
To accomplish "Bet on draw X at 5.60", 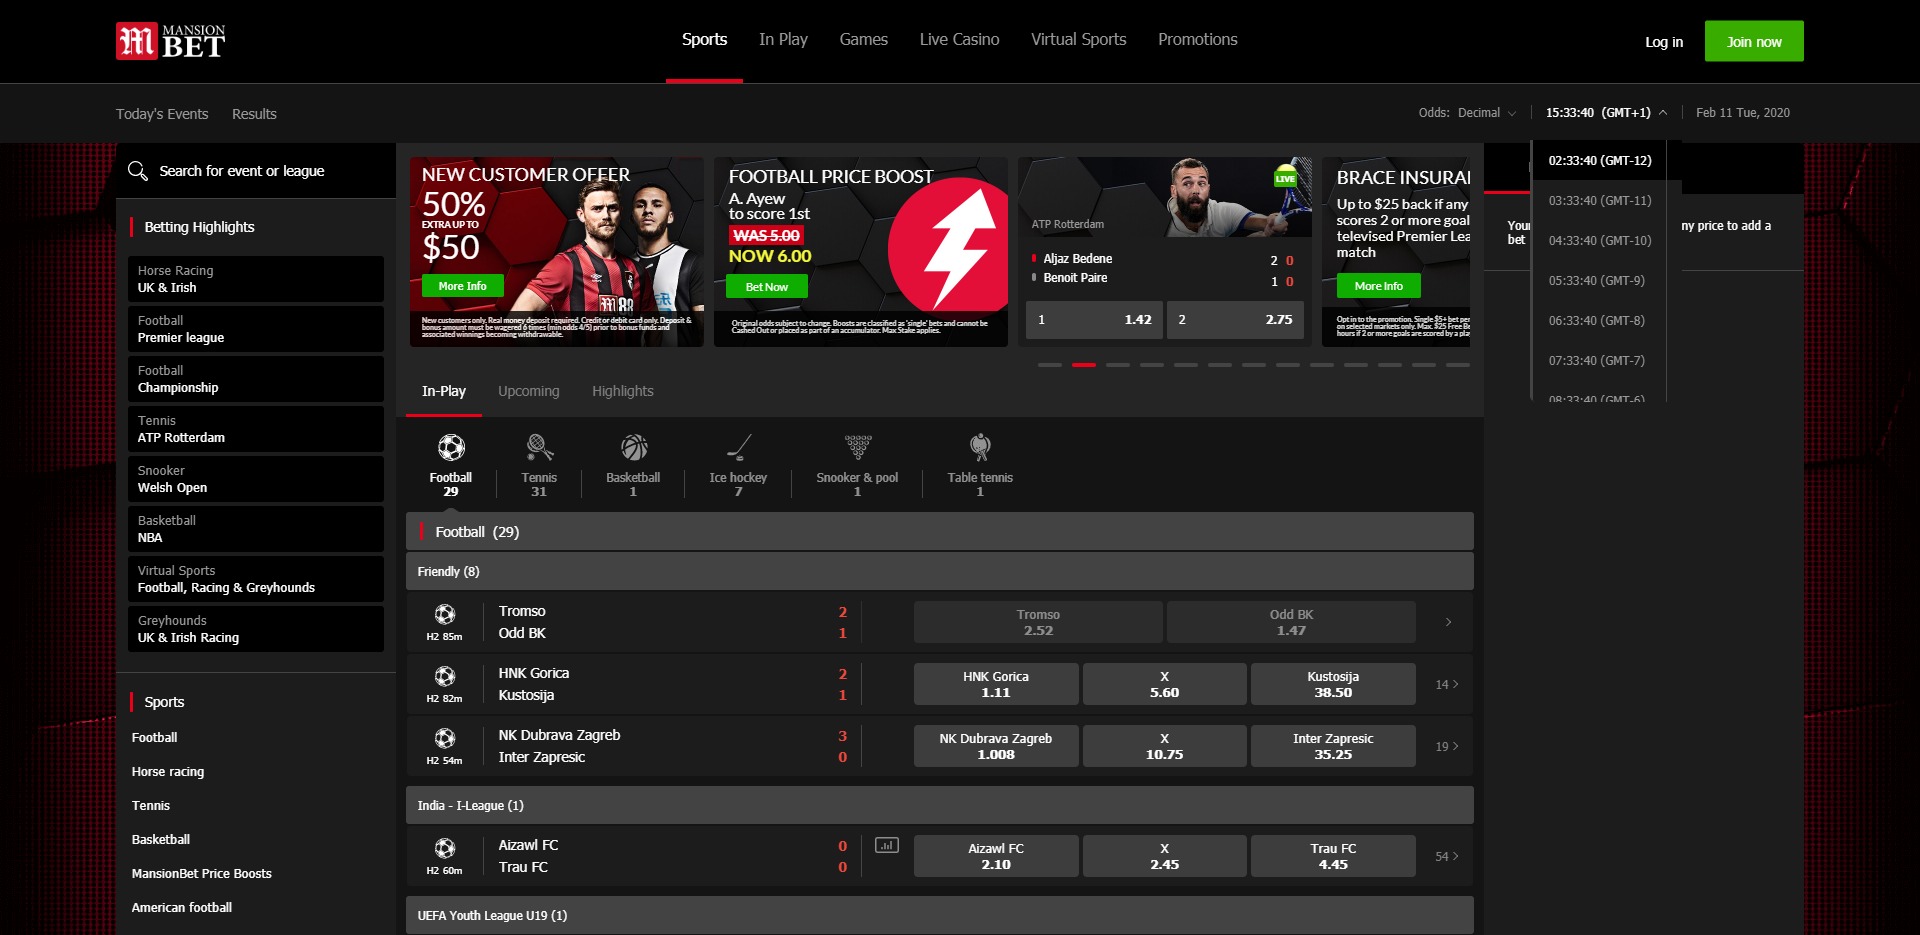I will (1164, 684).
